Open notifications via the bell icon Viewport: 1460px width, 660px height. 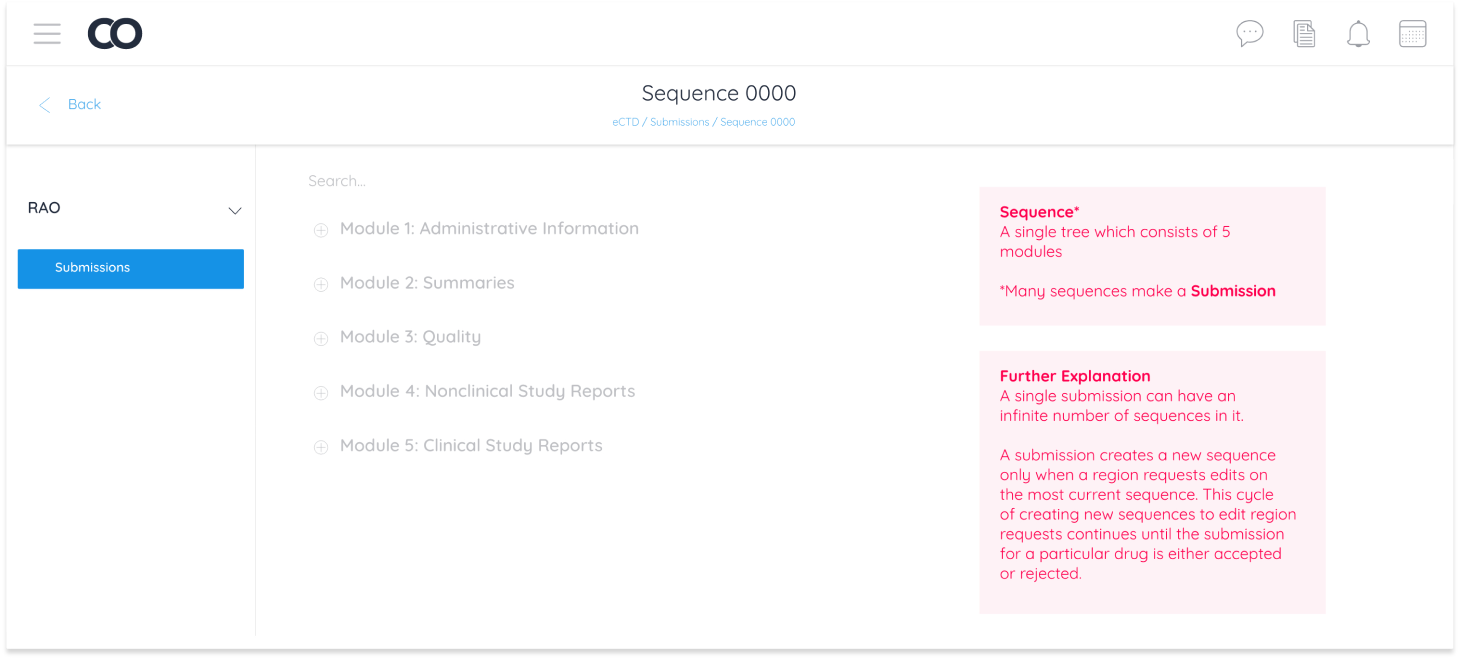1358,33
